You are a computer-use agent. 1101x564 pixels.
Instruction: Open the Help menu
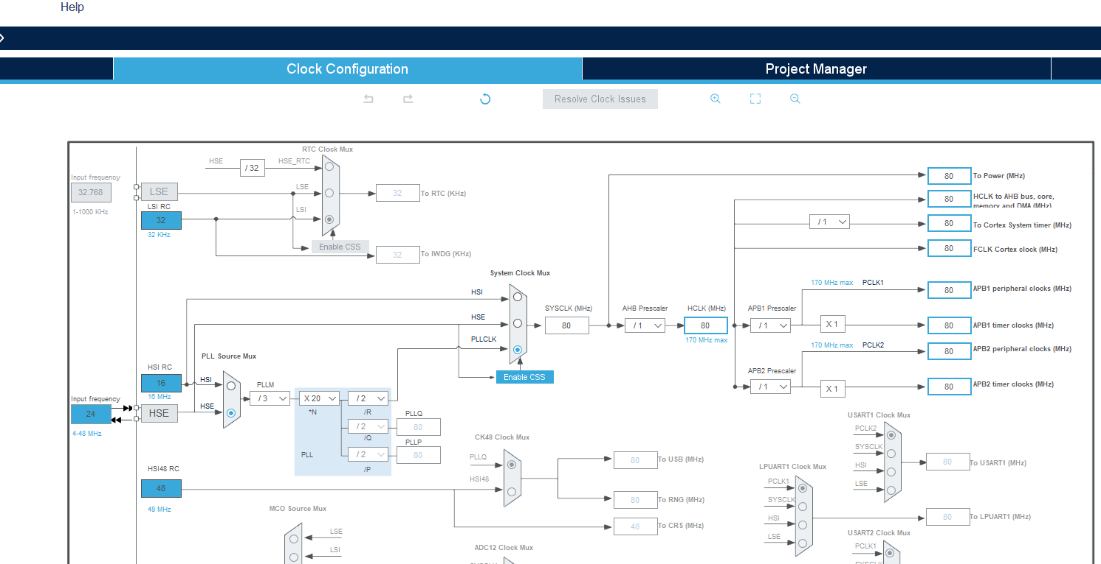(x=72, y=7)
